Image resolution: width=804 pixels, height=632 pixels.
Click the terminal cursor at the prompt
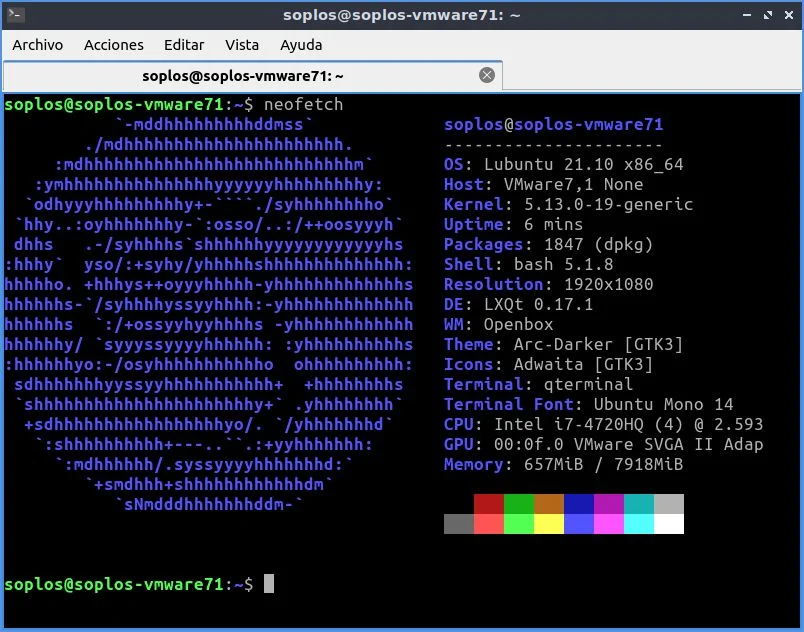pyautogui.click(x=269, y=584)
